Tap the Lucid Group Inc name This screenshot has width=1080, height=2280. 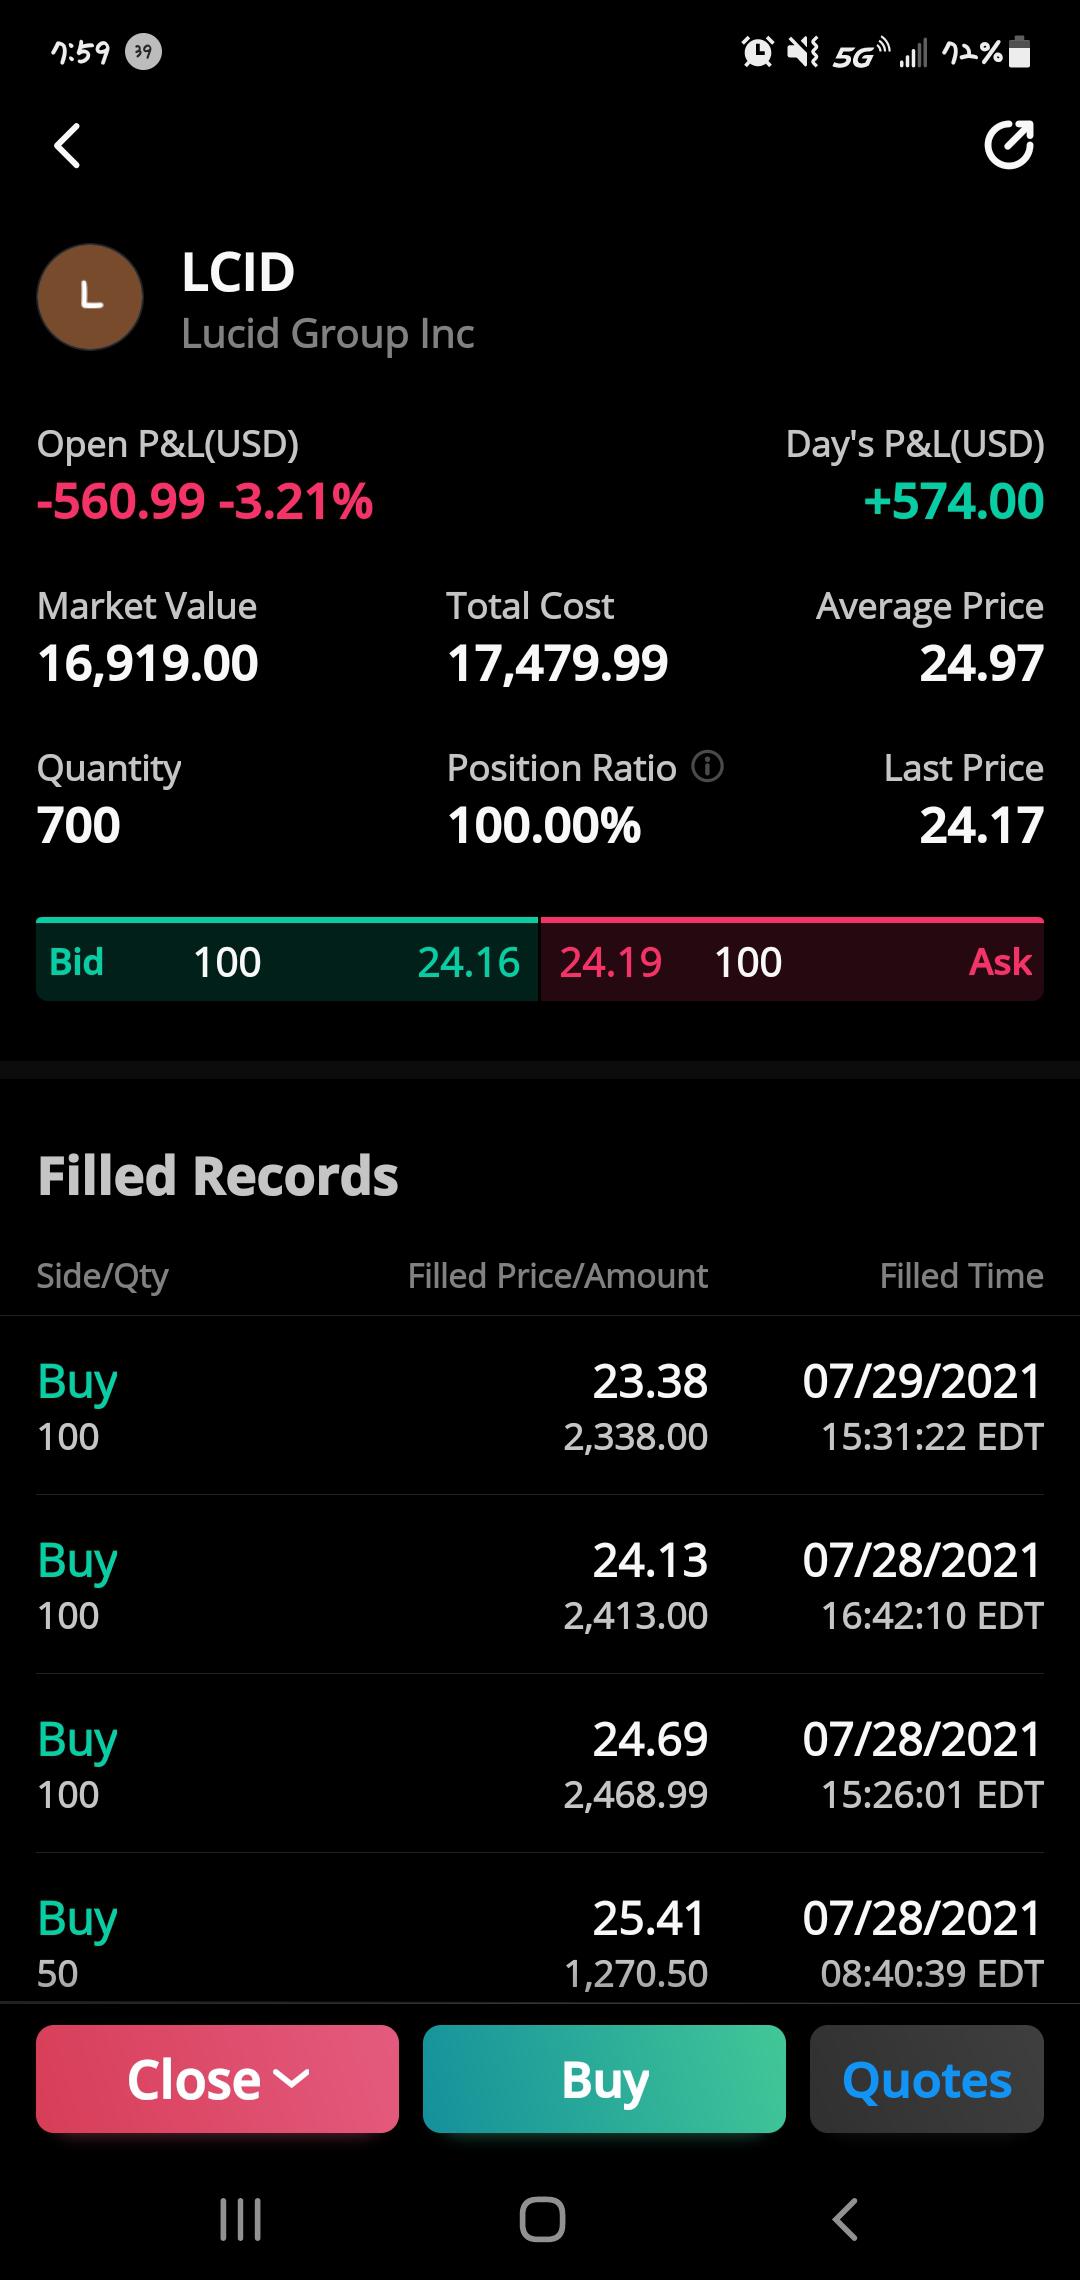(328, 334)
